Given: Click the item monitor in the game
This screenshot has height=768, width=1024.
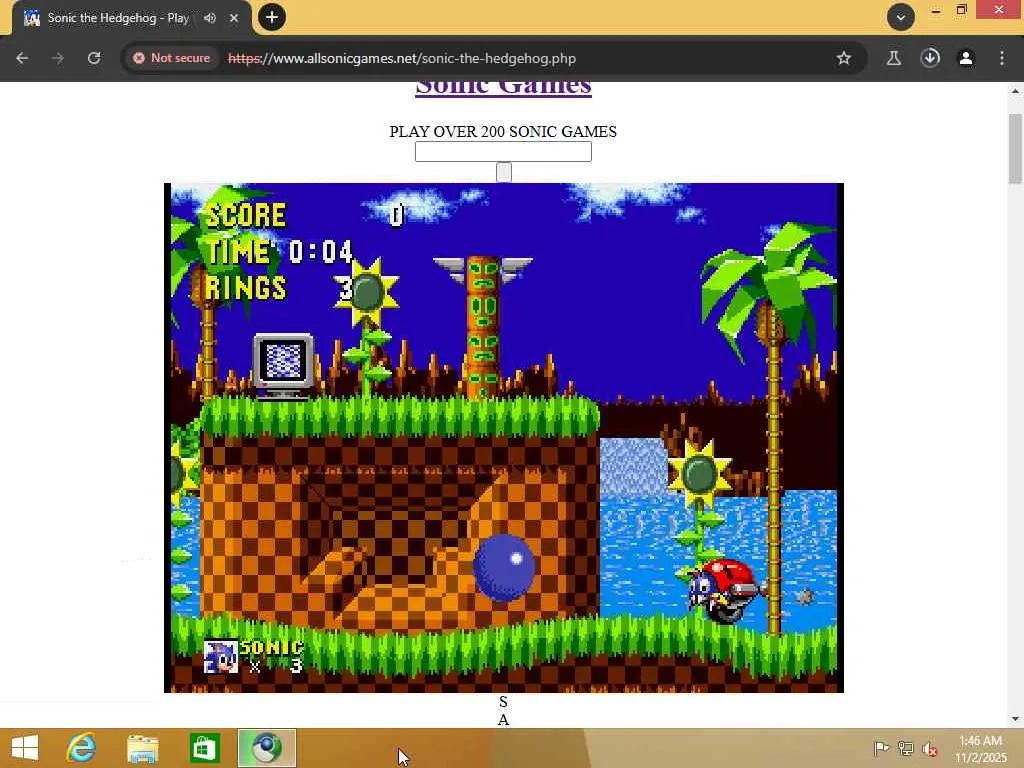Looking at the screenshot, I should (x=283, y=366).
